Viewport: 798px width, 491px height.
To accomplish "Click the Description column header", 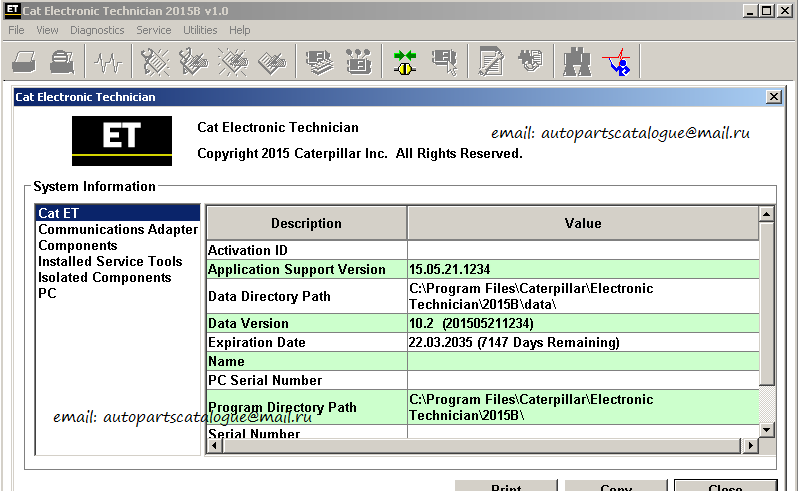I will (306, 223).
